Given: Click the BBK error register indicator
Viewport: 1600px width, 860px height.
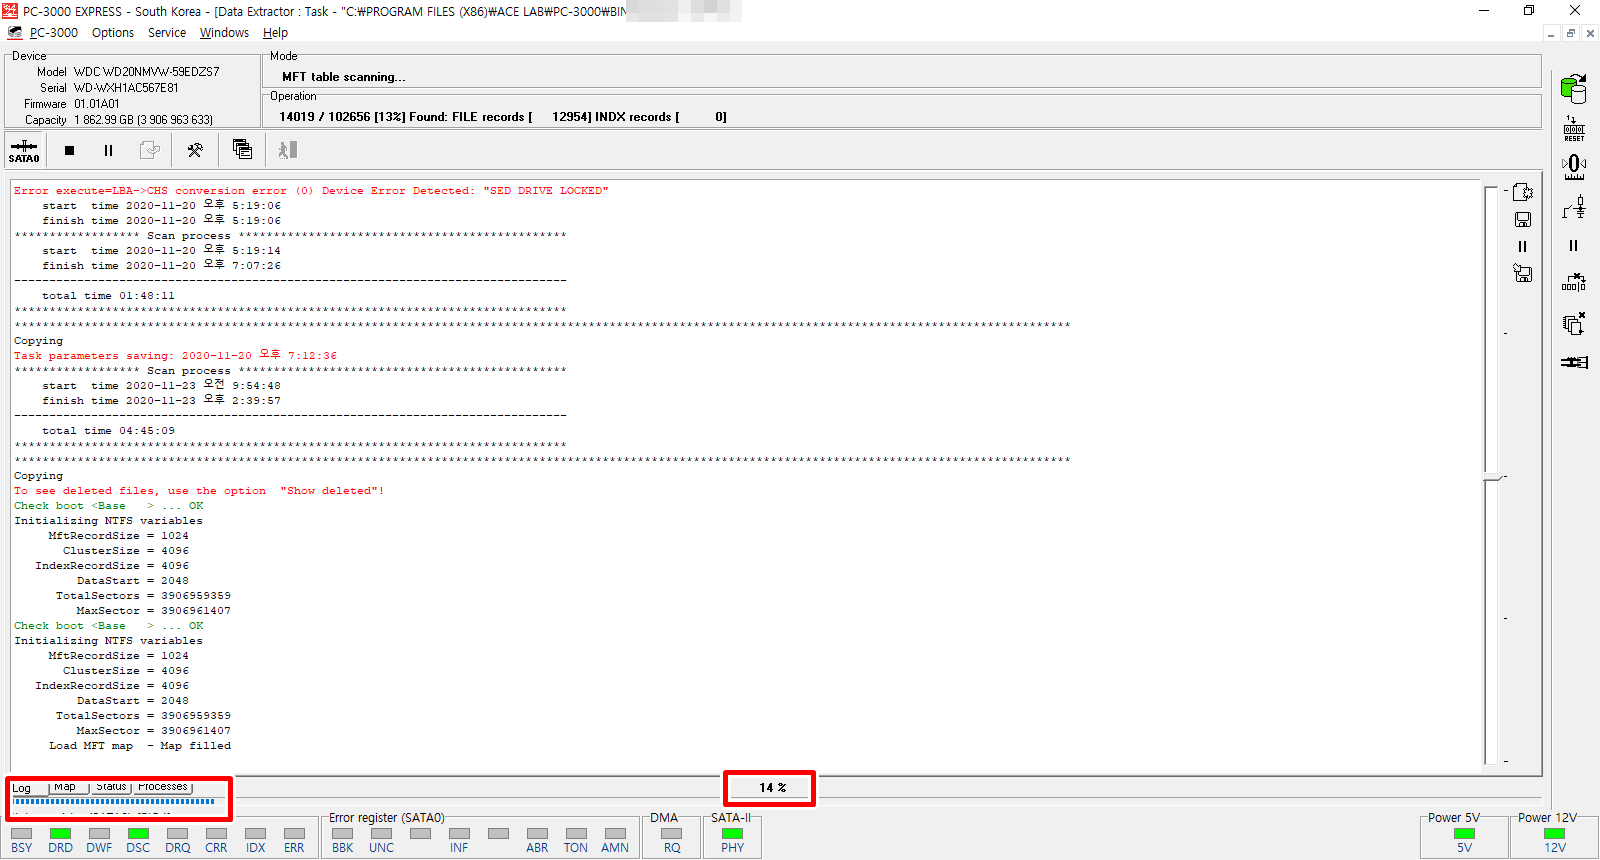Looking at the screenshot, I should (x=343, y=834).
